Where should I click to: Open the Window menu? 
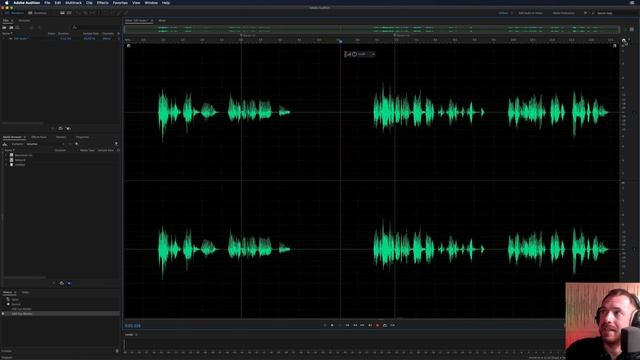[151, 2]
